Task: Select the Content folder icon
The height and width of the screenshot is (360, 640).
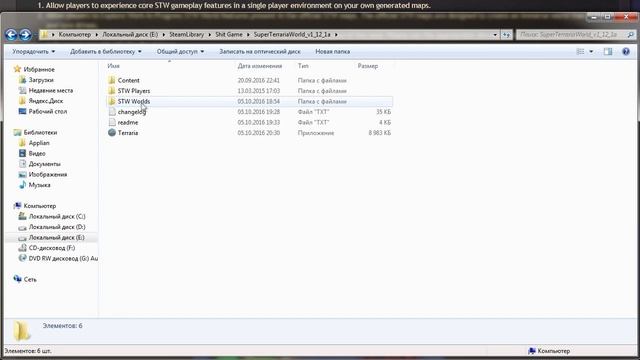Action: [x=112, y=80]
